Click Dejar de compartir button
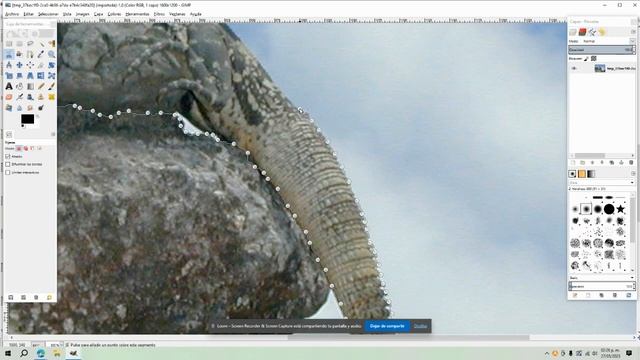The image size is (640, 360). pyautogui.click(x=387, y=326)
